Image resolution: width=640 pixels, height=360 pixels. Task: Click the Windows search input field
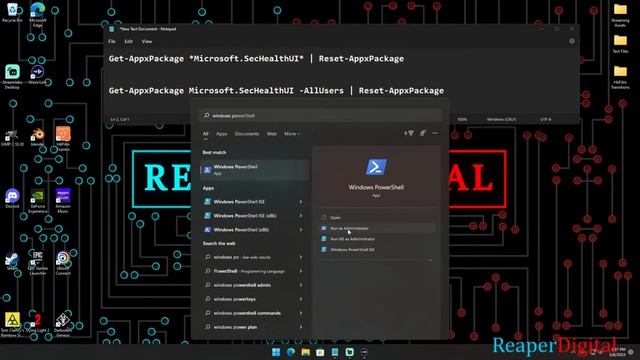coord(320,116)
